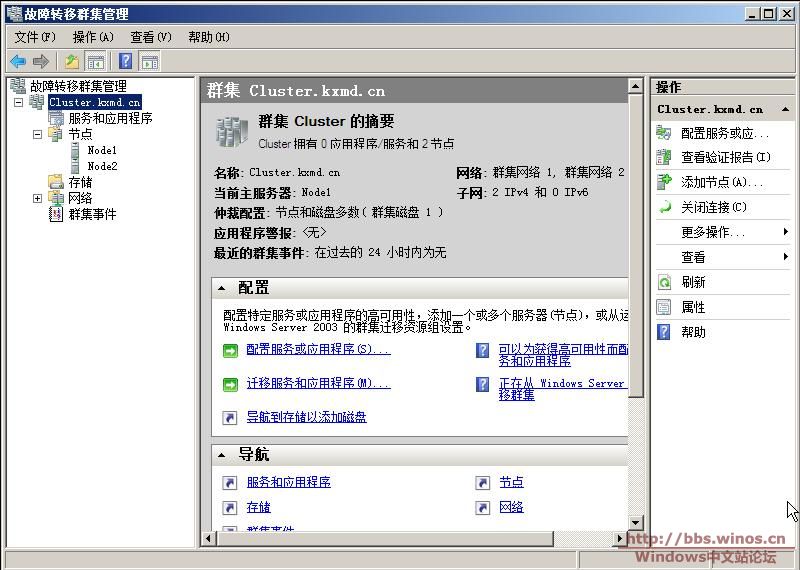Screen dimensions: 800x570
Task: Click the vertical scrollbar up arrow
Action: (x=635, y=86)
